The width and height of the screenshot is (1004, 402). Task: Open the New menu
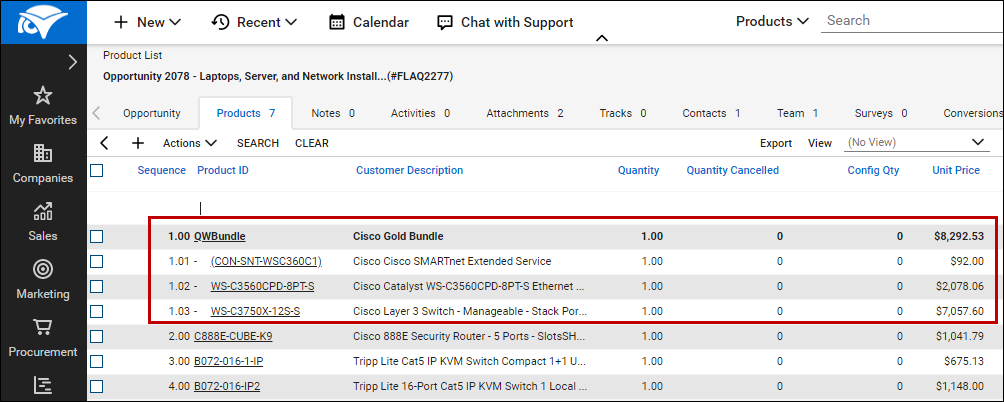(x=147, y=22)
